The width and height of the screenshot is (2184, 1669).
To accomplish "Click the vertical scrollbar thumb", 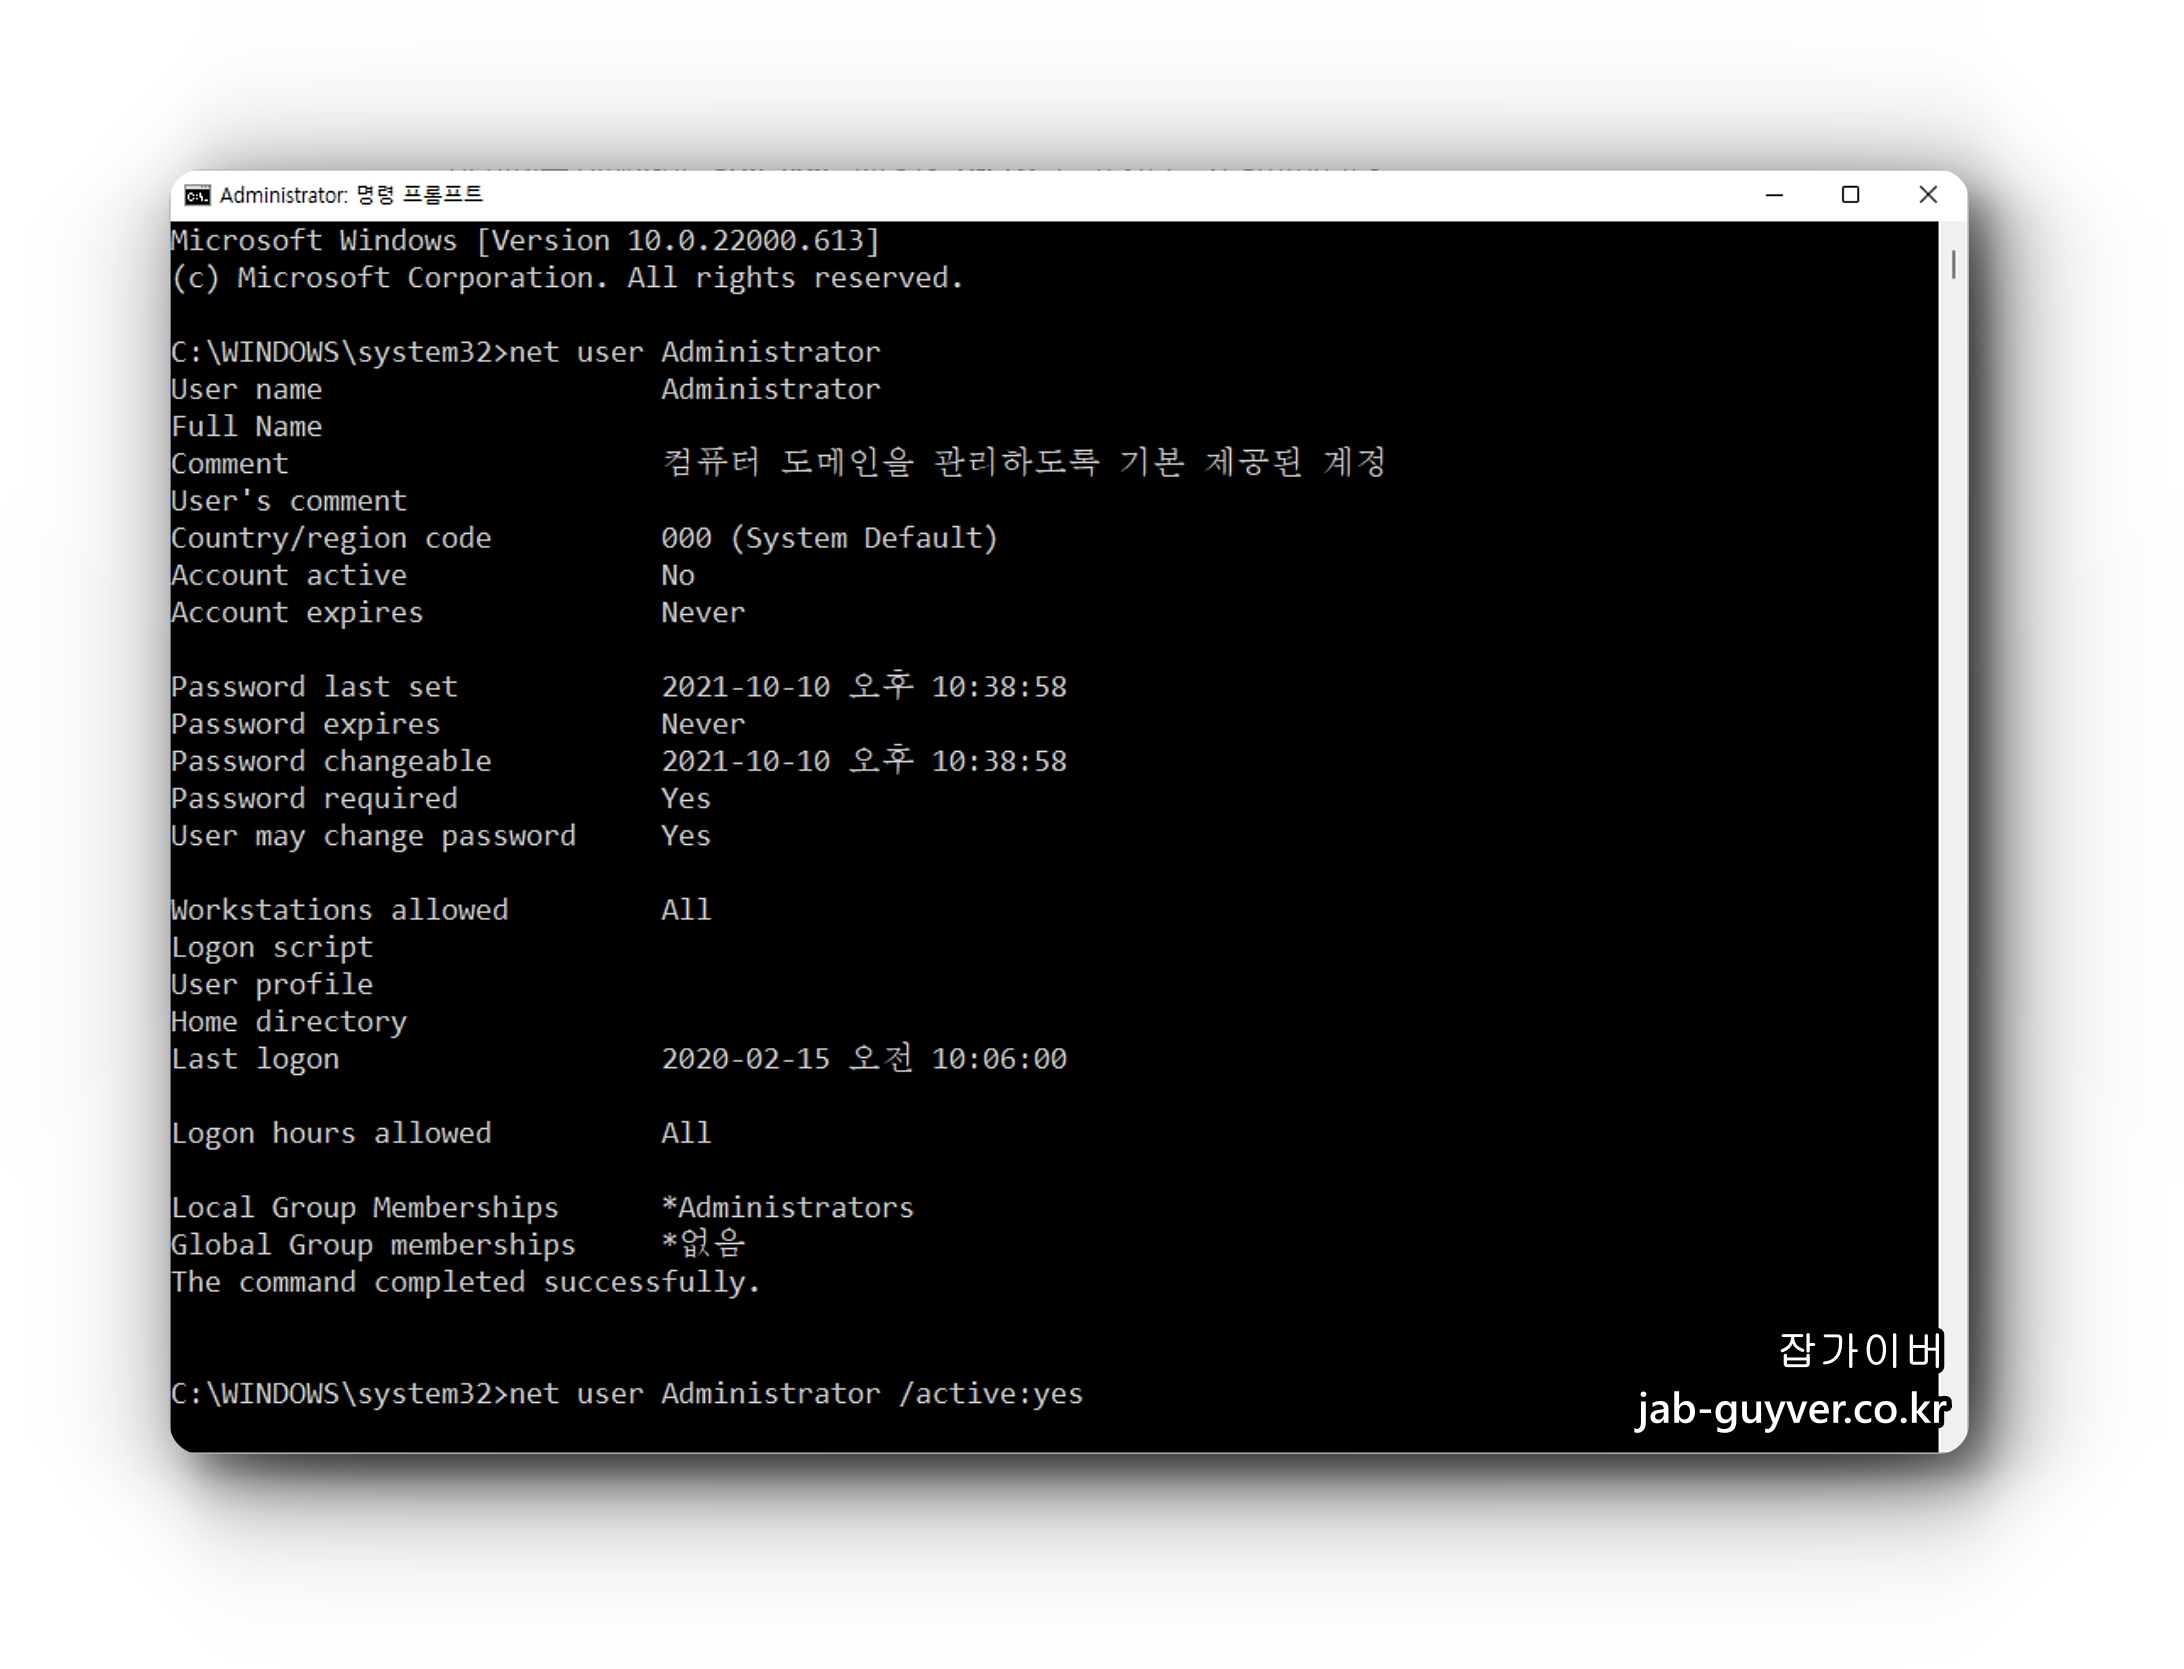I will click(x=1953, y=264).
